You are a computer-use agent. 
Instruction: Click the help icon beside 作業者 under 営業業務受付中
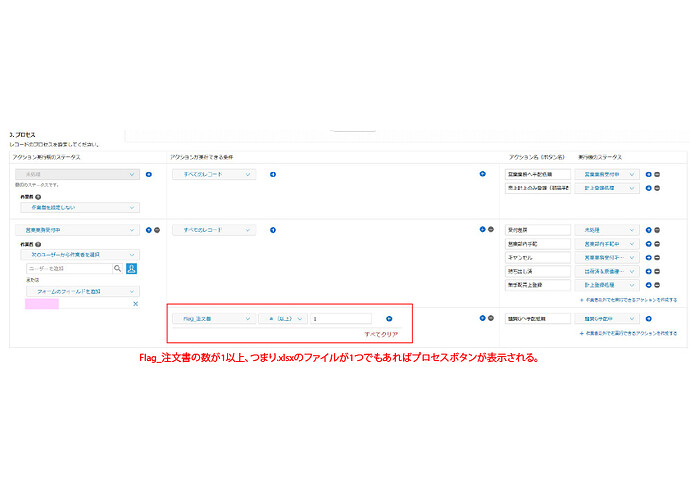click(x=38, y=243)
